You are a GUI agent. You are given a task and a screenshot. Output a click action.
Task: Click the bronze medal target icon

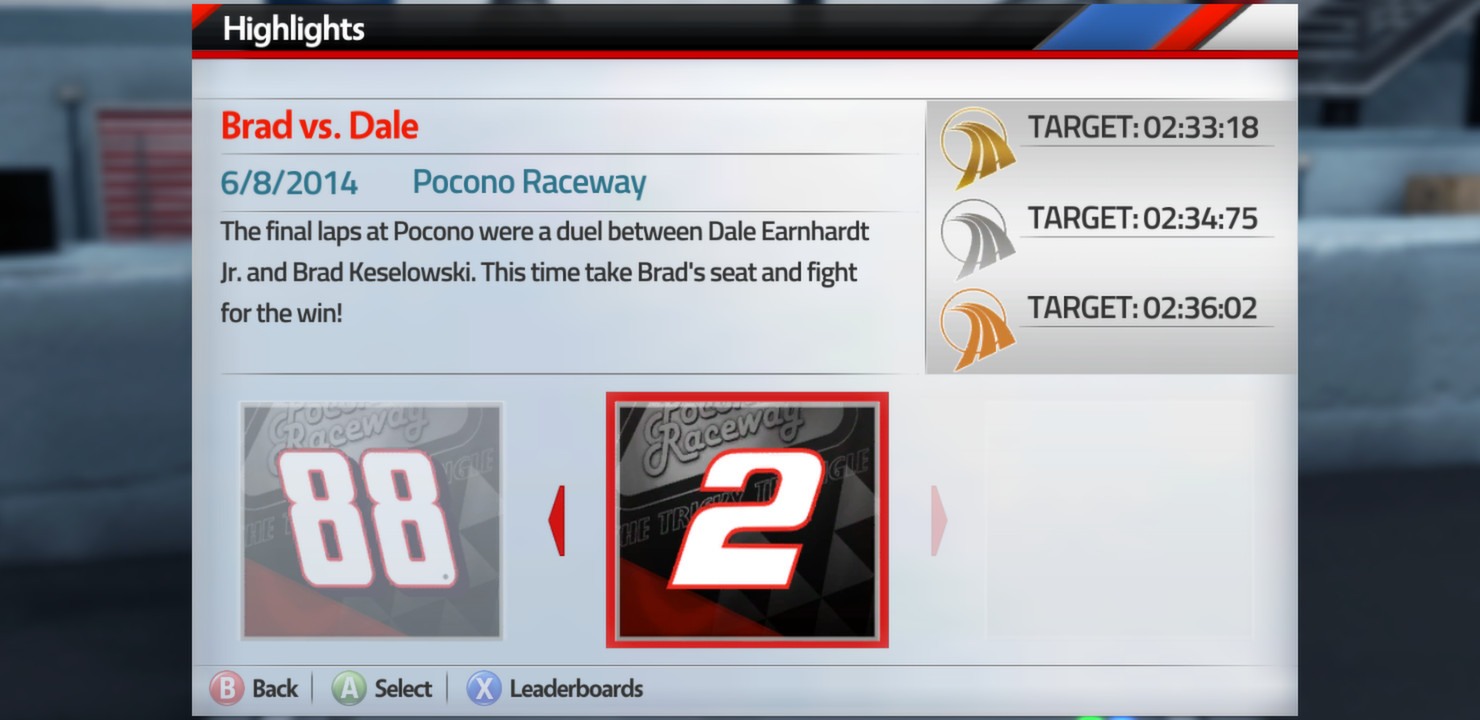(978, 329)
